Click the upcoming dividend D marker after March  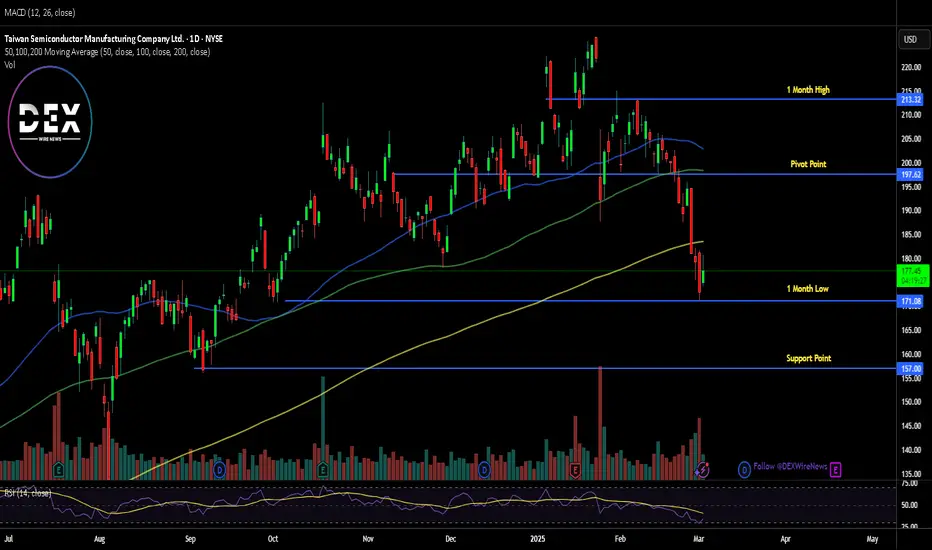pos(744,470)
